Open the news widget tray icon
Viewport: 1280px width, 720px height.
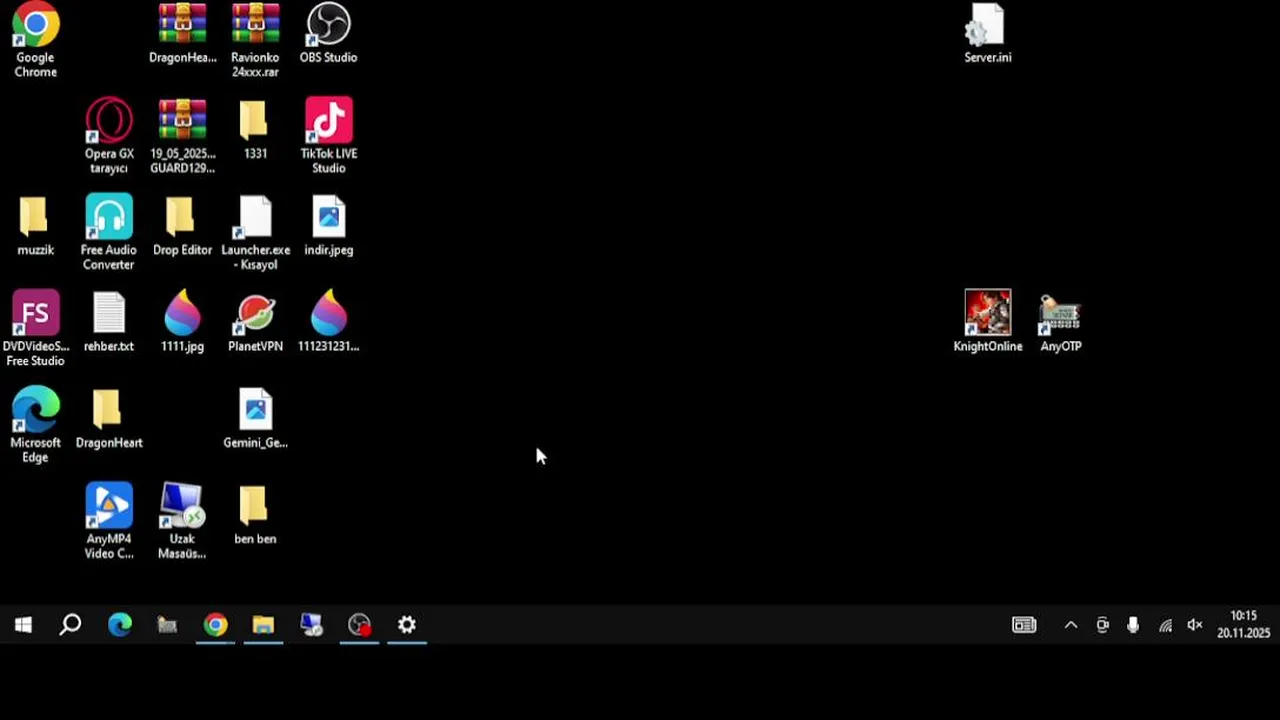coord(1024,625)
